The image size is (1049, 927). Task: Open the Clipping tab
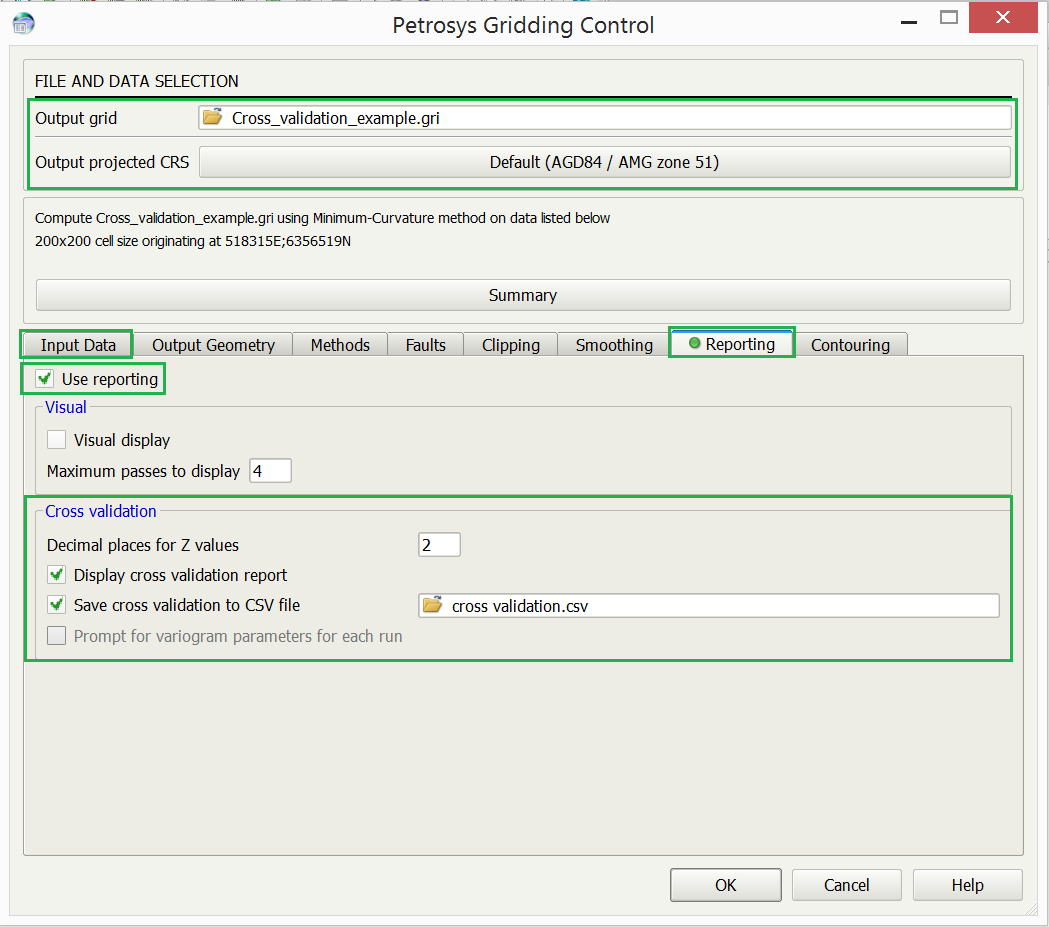coord(510,345)
